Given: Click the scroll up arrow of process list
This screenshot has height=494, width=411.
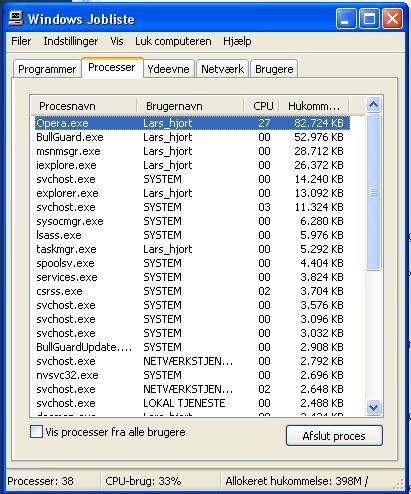Looking at the screenshot, I should click(x=373, y=105).
